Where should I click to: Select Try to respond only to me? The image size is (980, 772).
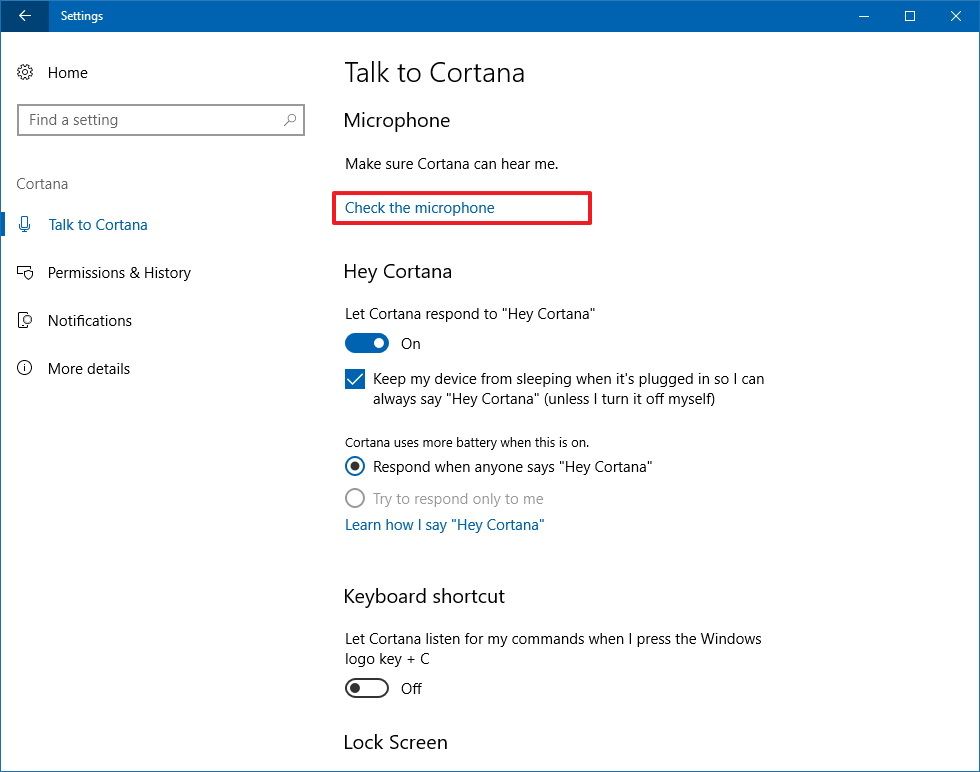pos(355,498)
